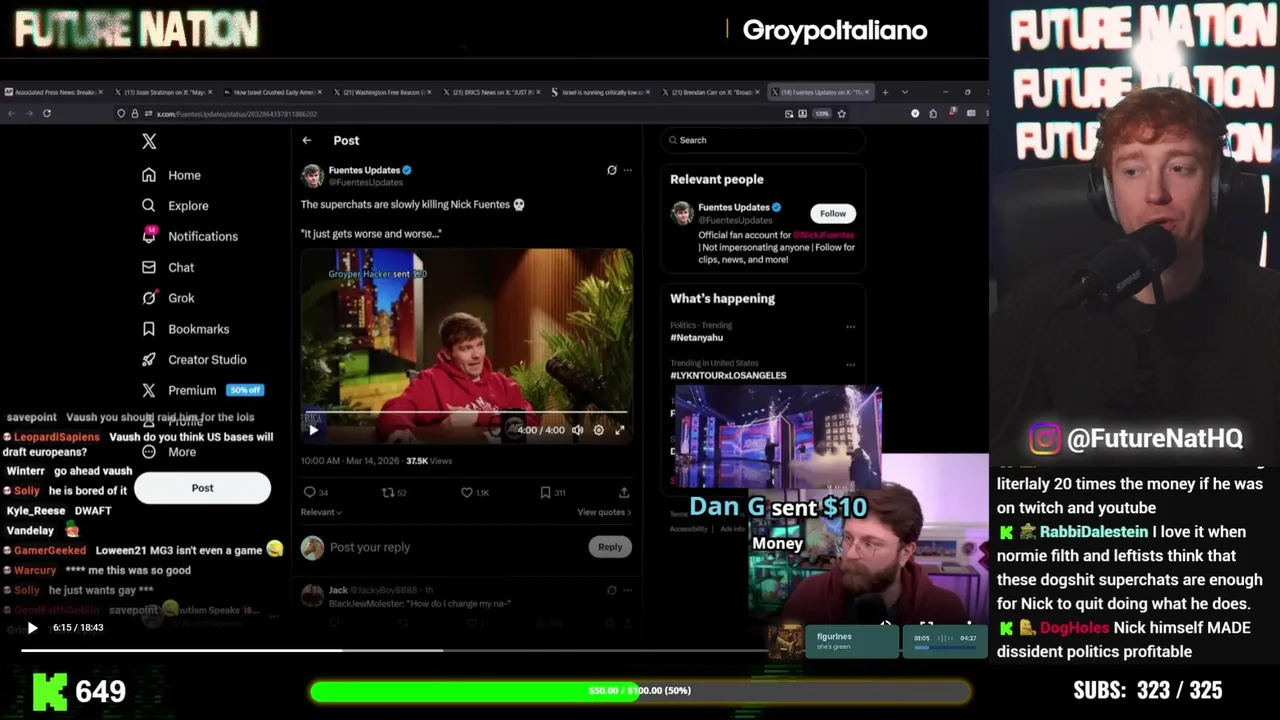
Task: Switch to the Brendan Carr on X tab
Action: point(711,92)
